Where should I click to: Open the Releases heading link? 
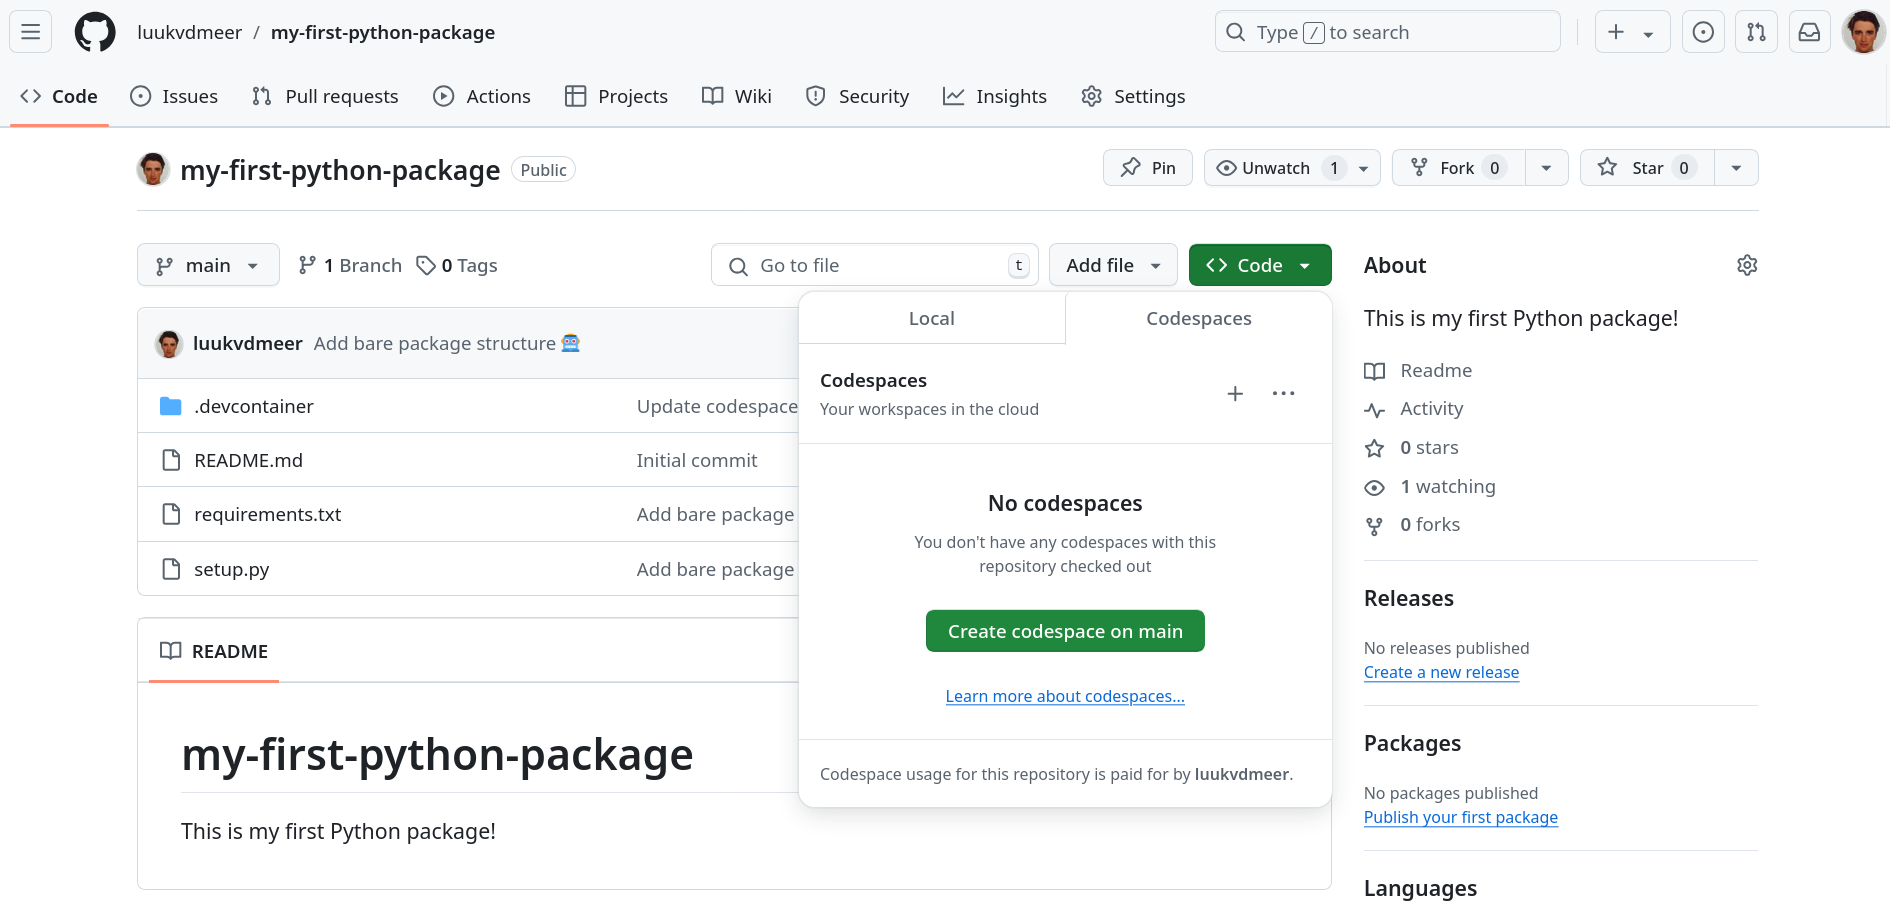[1409, 598]
